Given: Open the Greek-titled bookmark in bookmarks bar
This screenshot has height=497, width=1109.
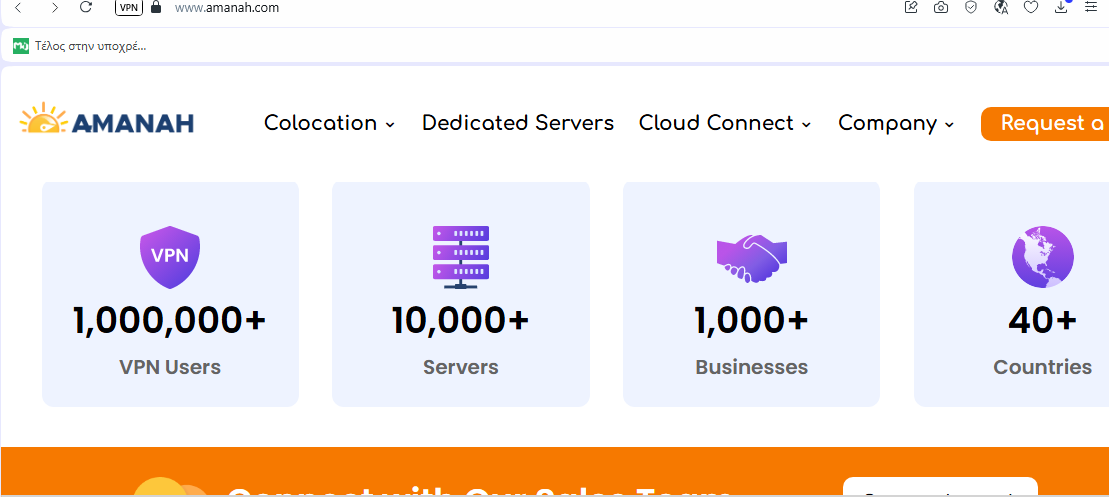Looking at the screenshot, I should (x=81, y=46).
